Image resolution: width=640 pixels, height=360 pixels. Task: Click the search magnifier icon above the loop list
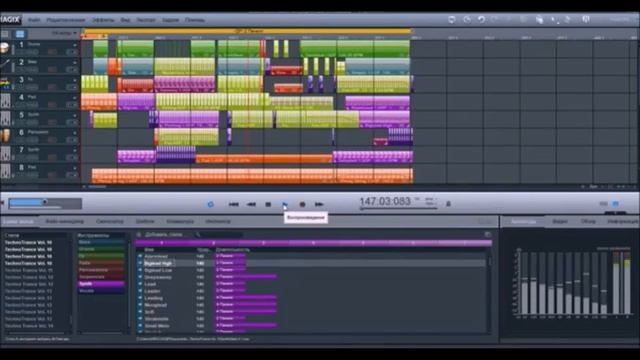click(x=198, y=235)
